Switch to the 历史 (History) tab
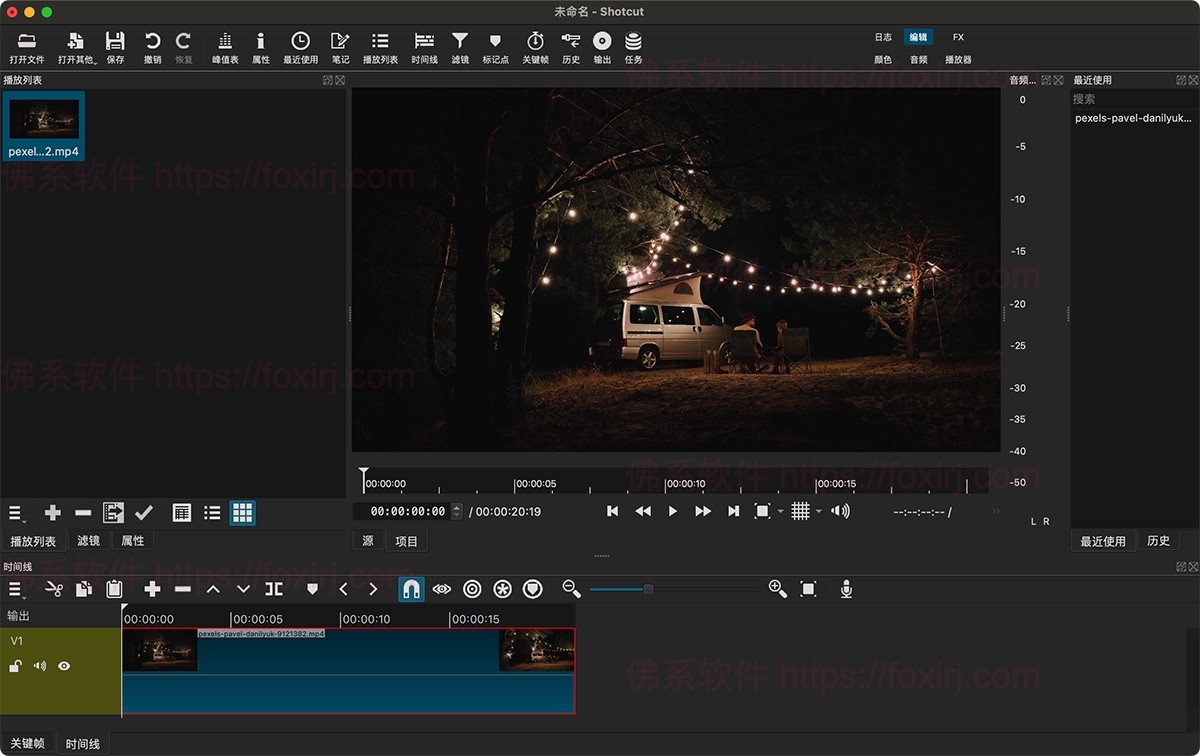 pyautogui.click(x=1158, y=541)
